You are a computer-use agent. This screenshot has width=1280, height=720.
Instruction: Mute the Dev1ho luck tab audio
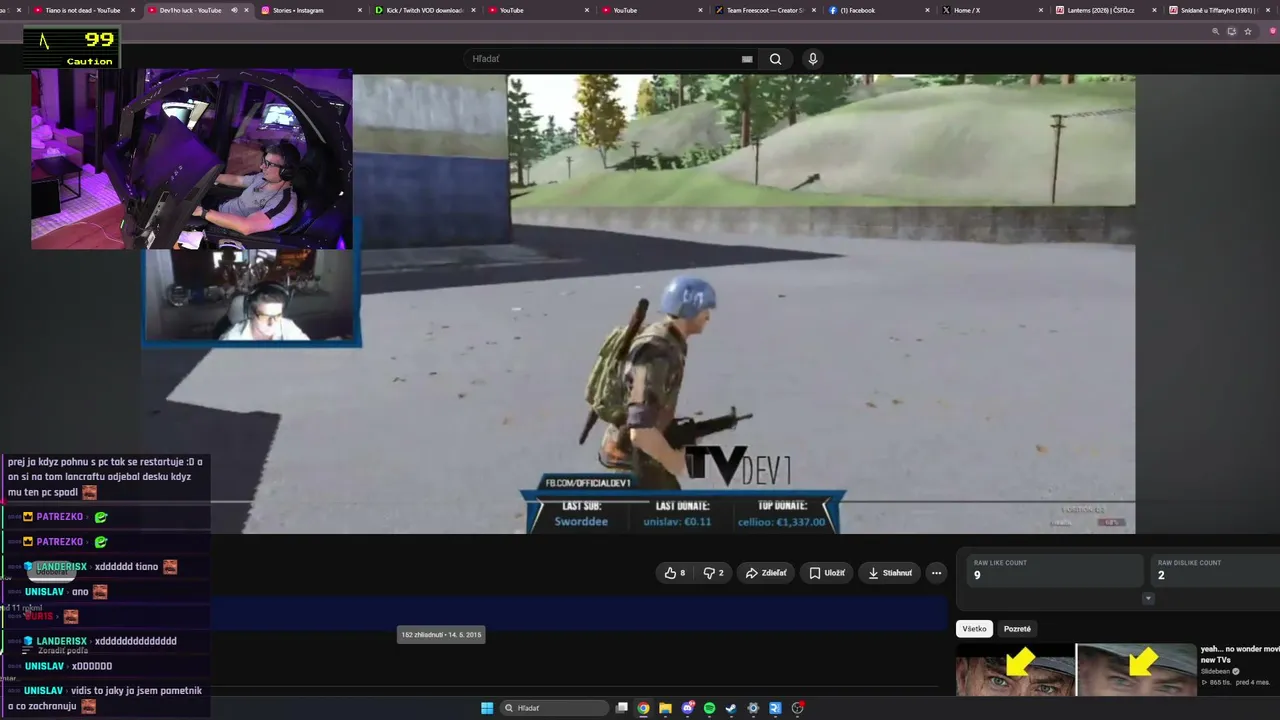point(234,10)
